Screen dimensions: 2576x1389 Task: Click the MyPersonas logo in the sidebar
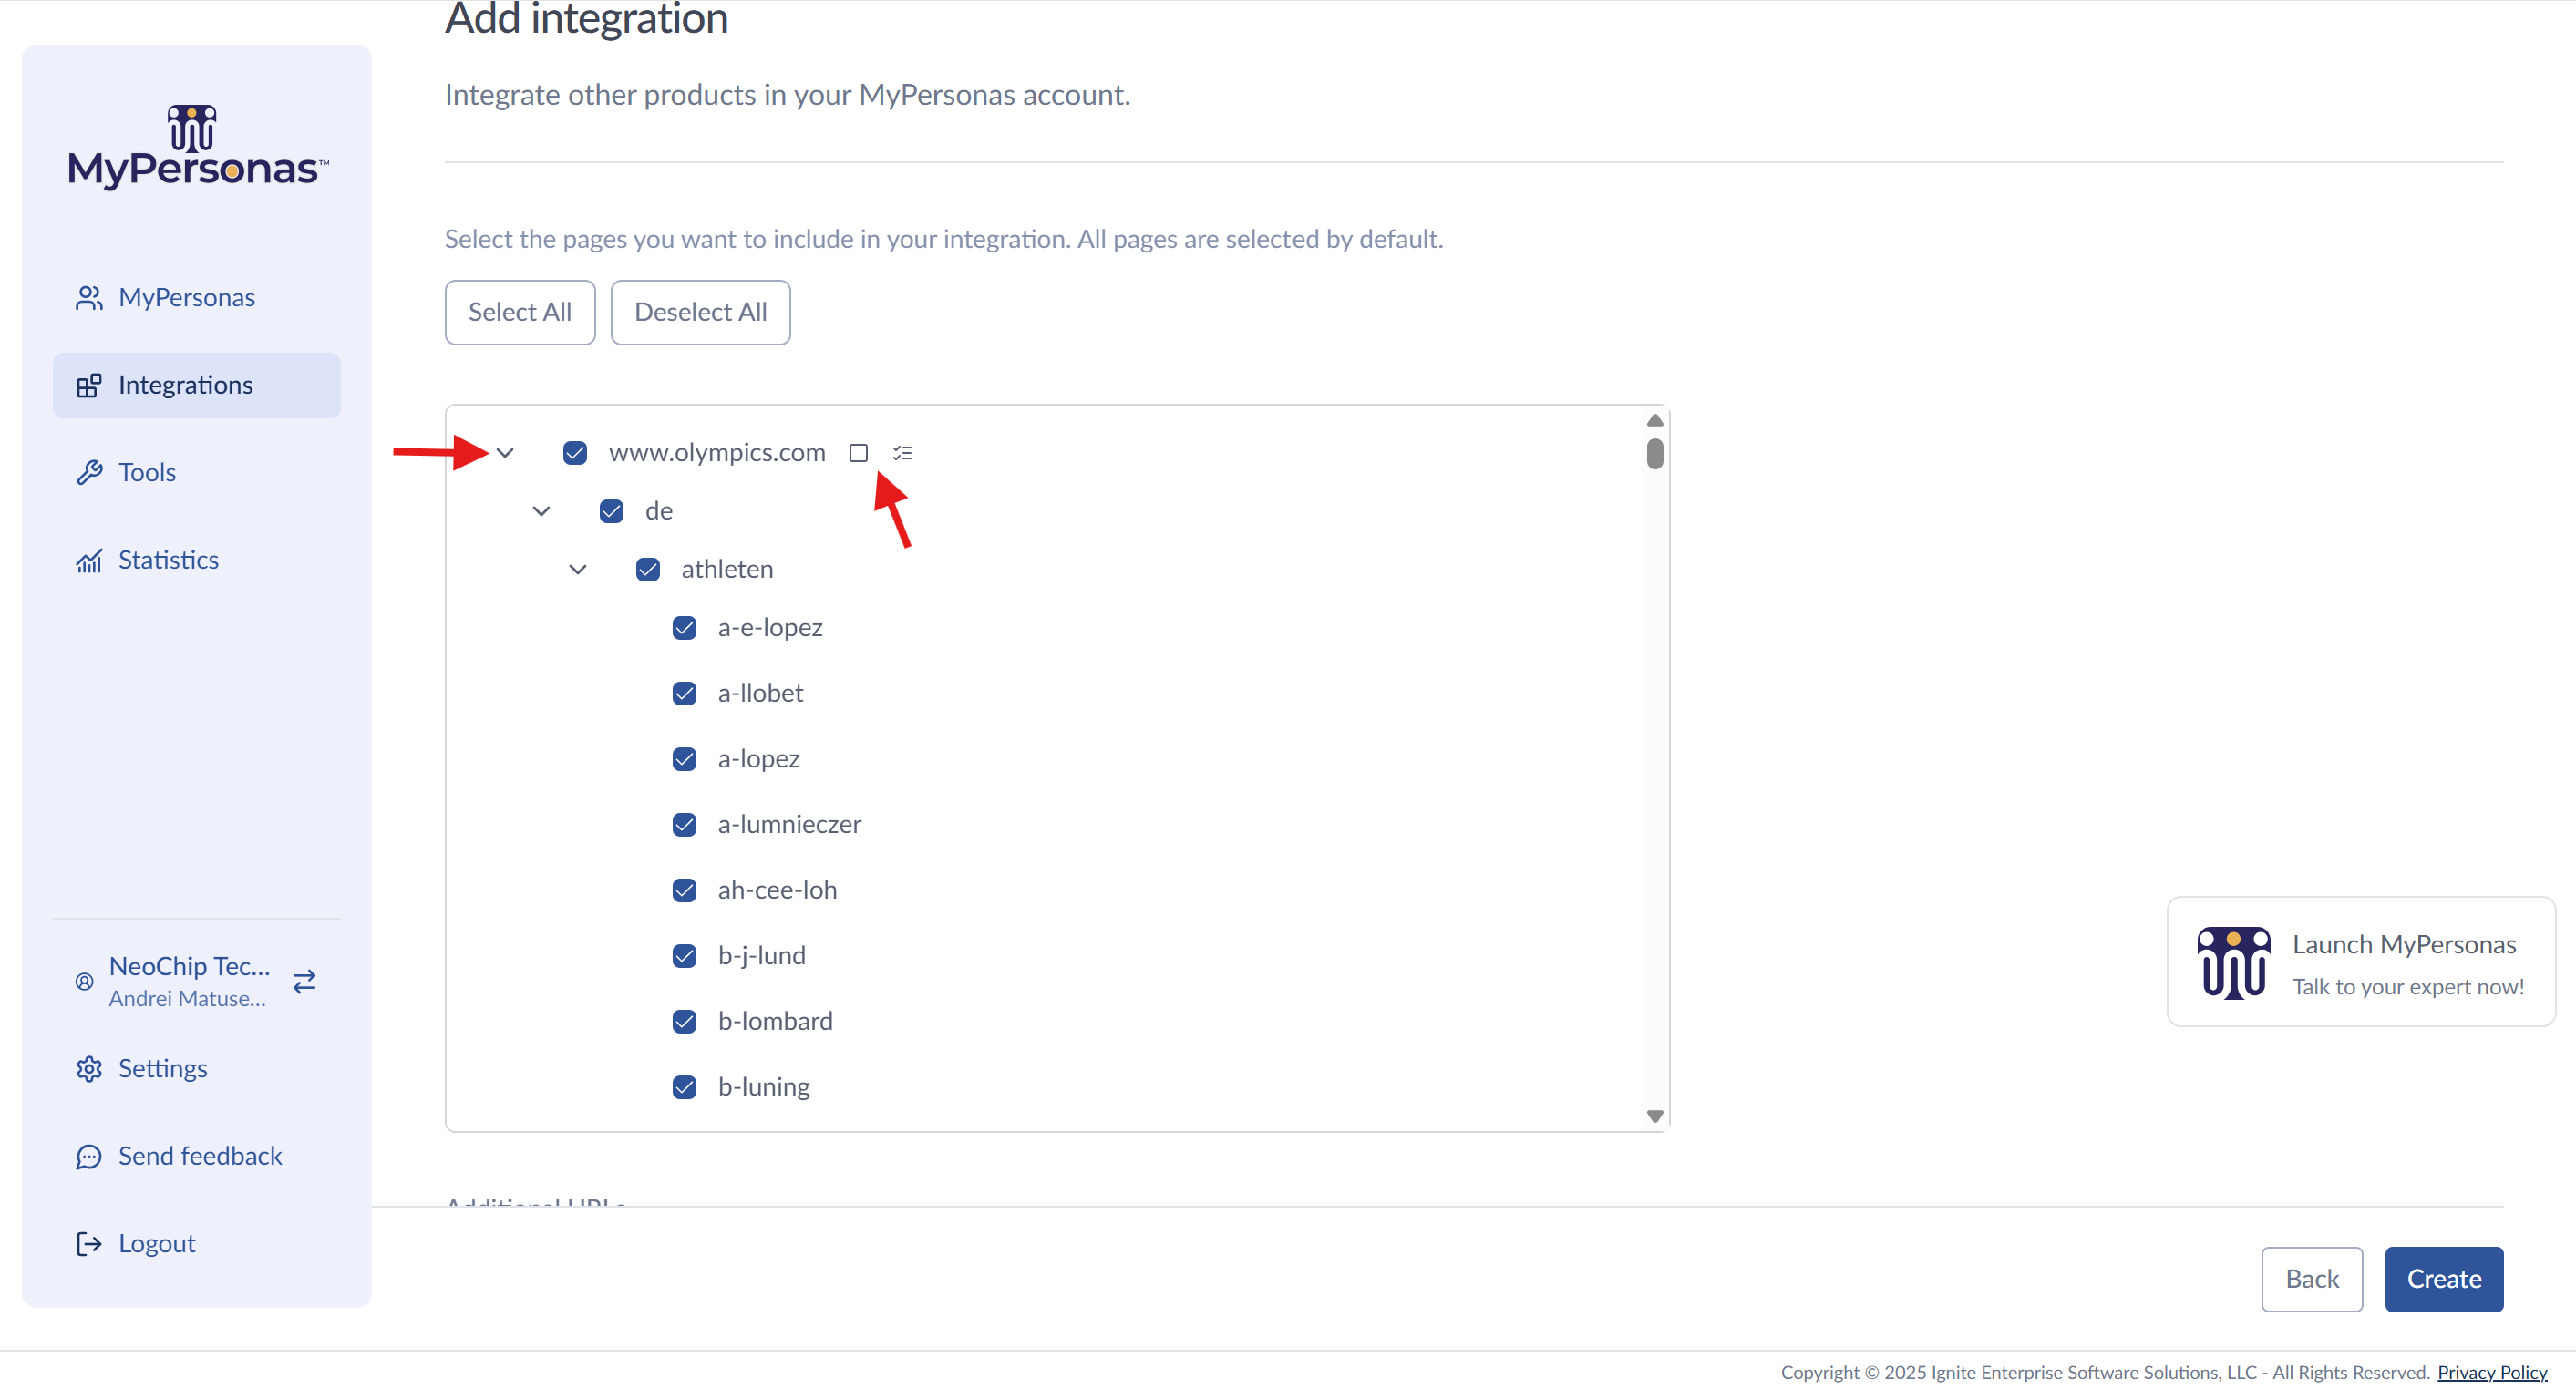point(197,146)
